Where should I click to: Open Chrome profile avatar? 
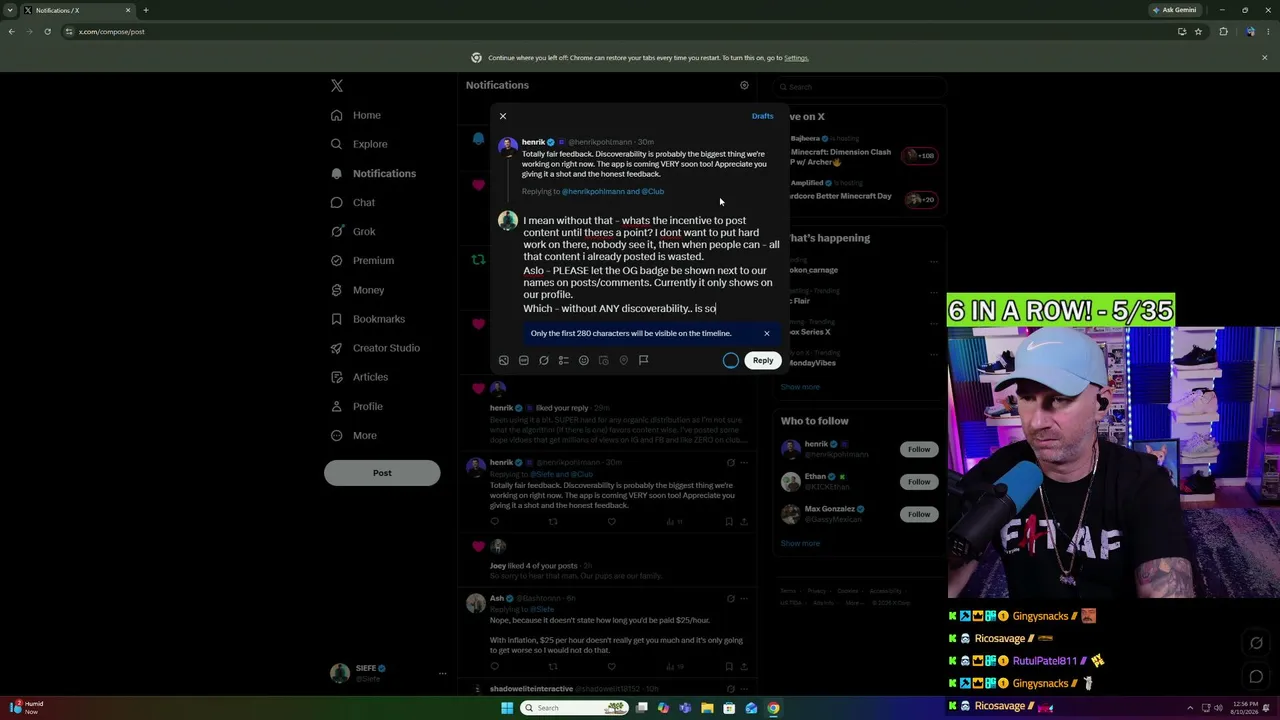(1250, 31)
